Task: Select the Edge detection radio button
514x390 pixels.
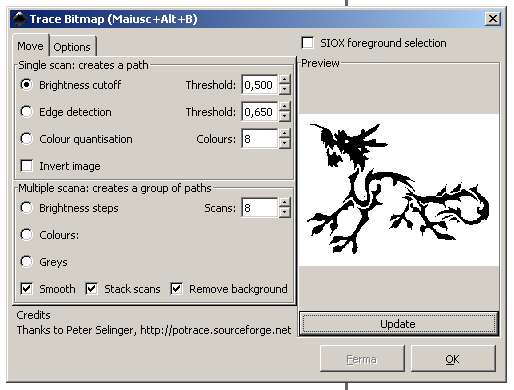Action: click(26, 112)
